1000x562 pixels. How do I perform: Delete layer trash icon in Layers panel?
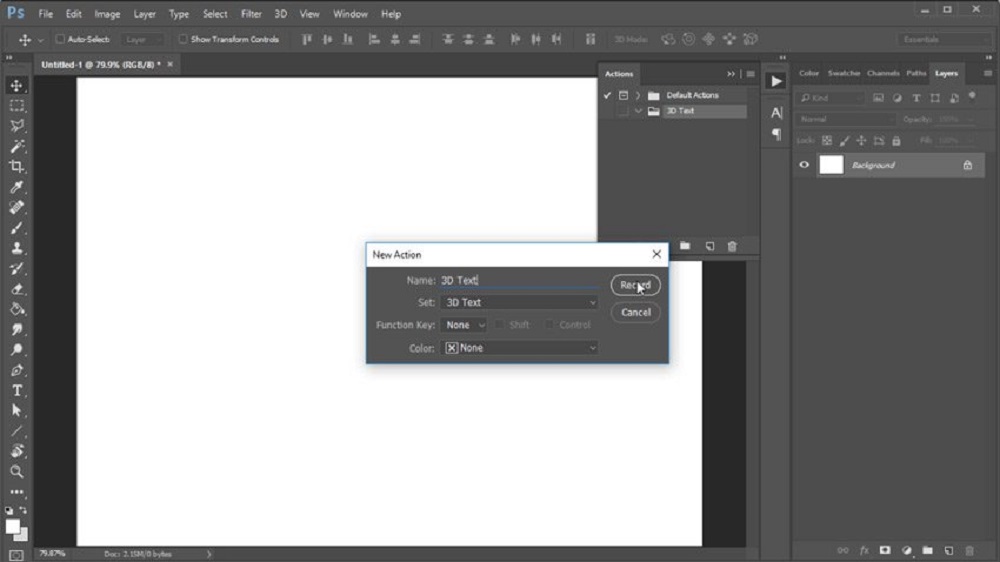tap(969, 551)
